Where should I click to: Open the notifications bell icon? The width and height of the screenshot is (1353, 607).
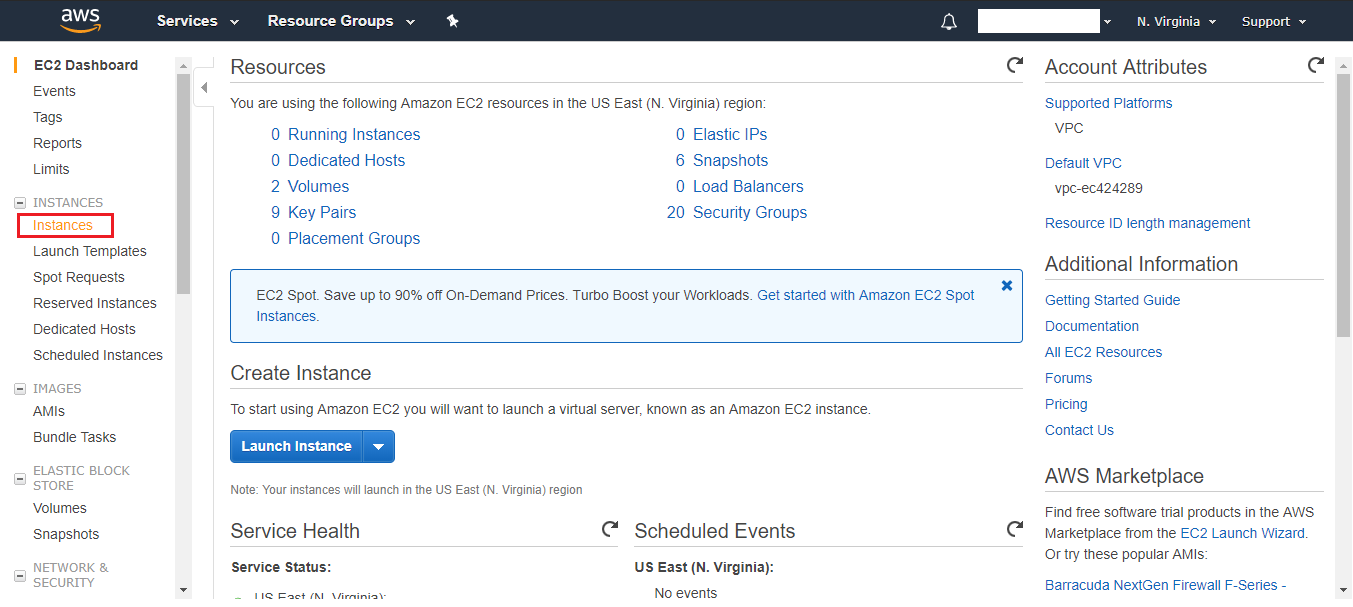click(x=949, y=22)
